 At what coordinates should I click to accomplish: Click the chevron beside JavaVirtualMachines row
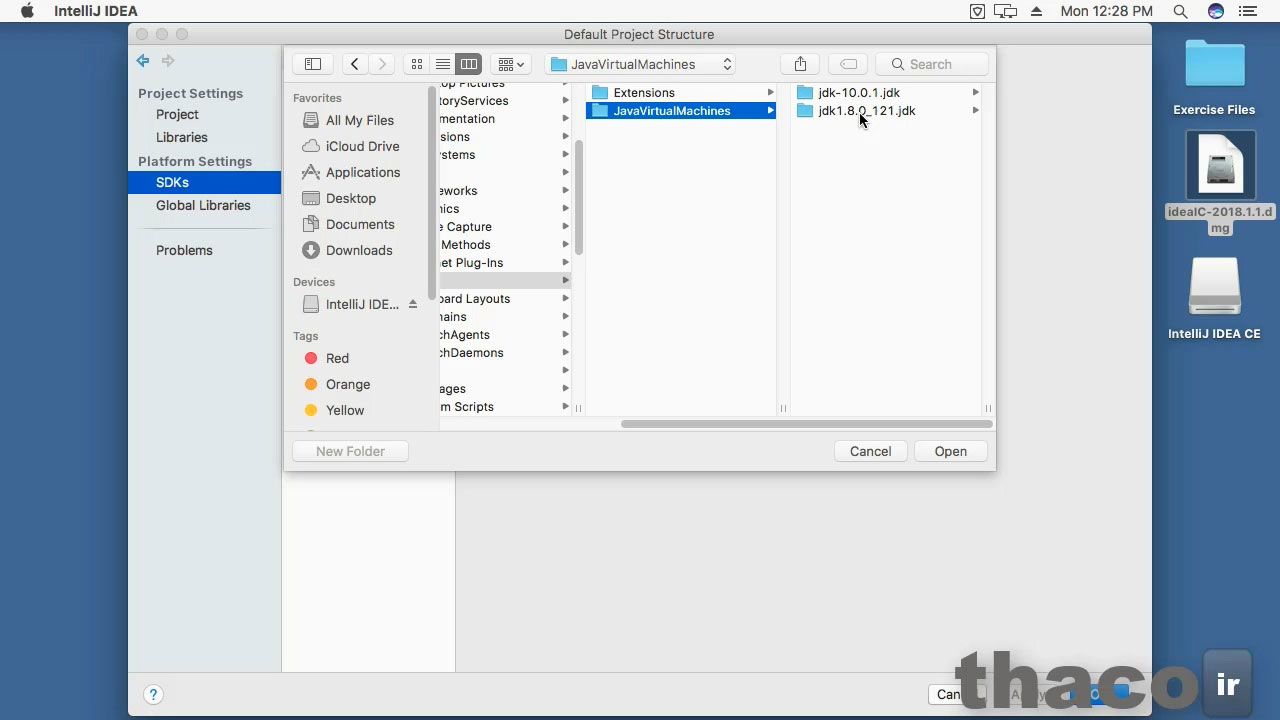tap(770, 111)
